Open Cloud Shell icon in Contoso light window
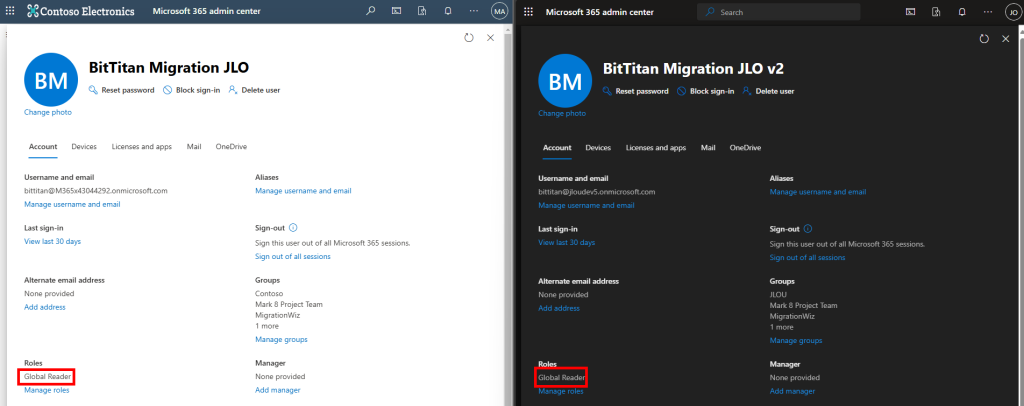1024x406 pixels. [x=396, y=11]
